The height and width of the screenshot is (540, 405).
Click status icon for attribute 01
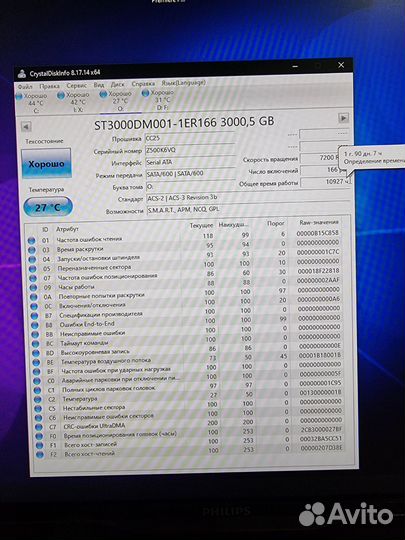[x=31, y=240]
